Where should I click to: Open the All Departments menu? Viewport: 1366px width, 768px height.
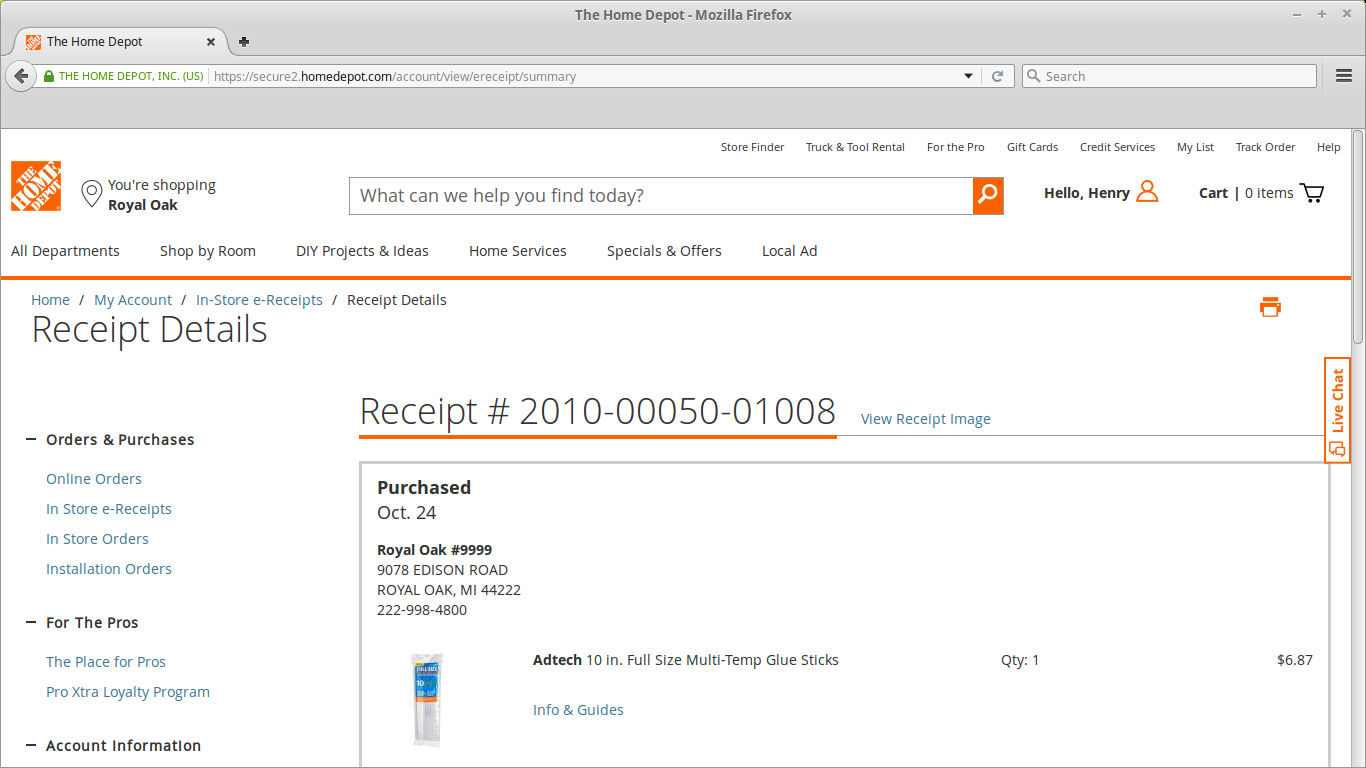point(65,251)
